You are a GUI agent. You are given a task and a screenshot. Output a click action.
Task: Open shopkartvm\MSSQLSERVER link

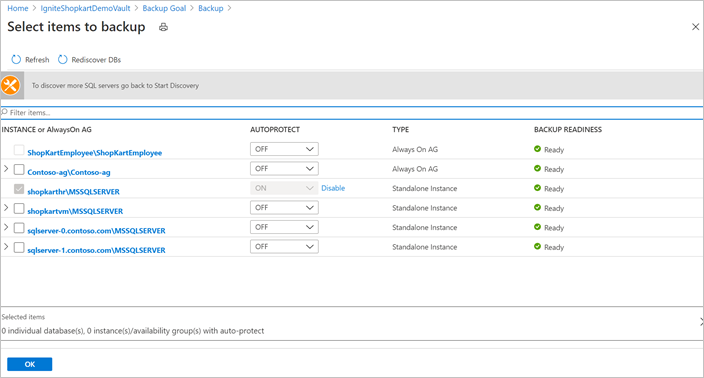point(75,211)
